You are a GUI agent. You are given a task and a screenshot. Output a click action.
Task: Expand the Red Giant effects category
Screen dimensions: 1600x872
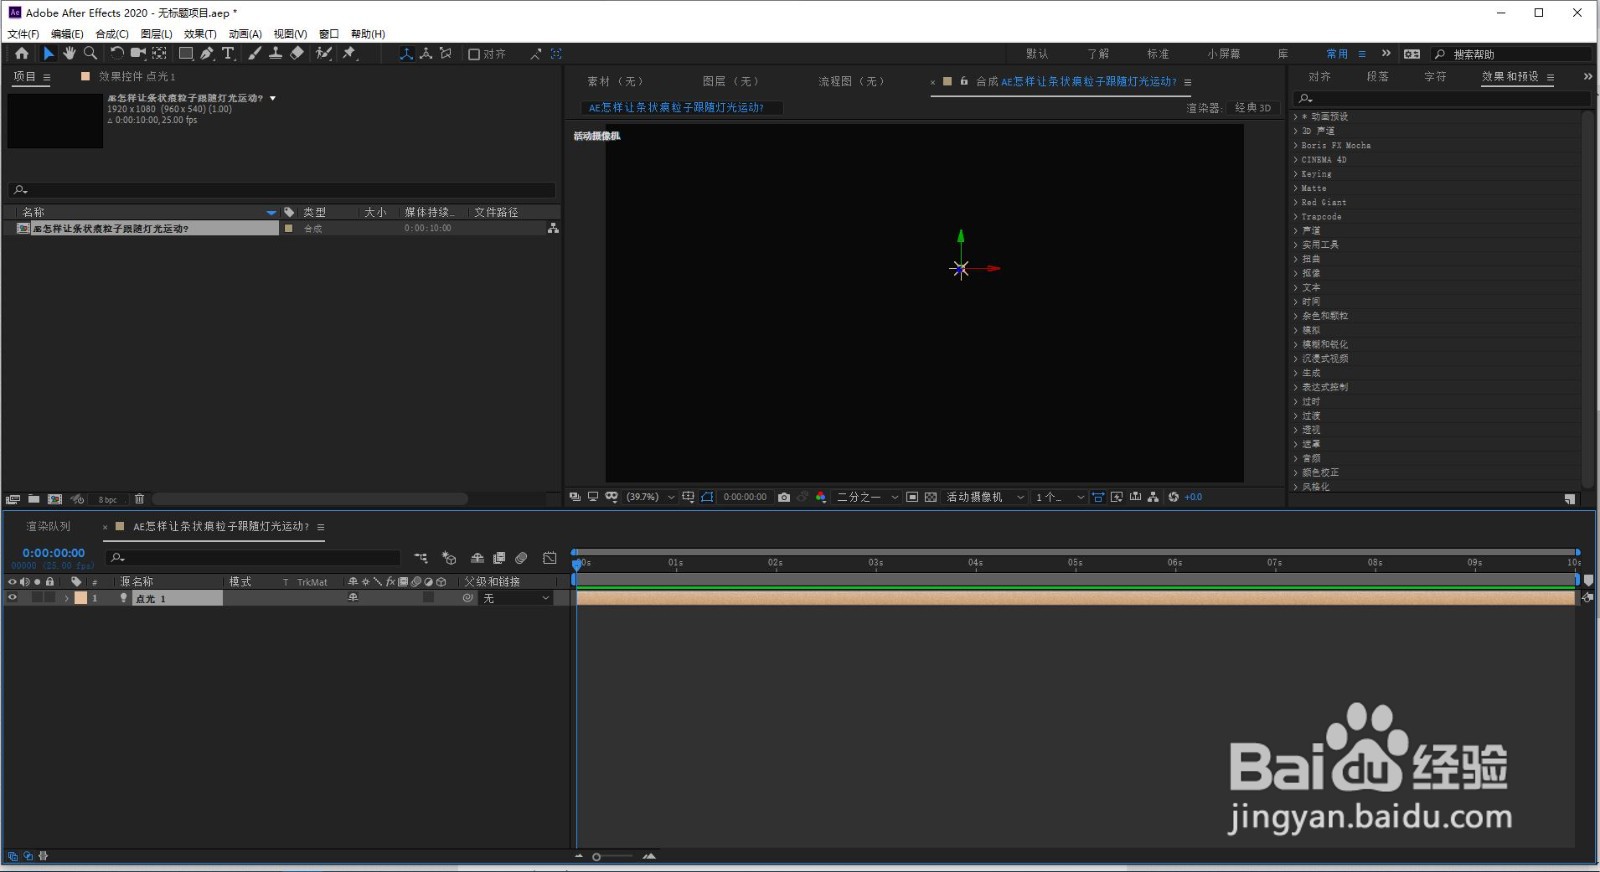tap(1296, 203)
